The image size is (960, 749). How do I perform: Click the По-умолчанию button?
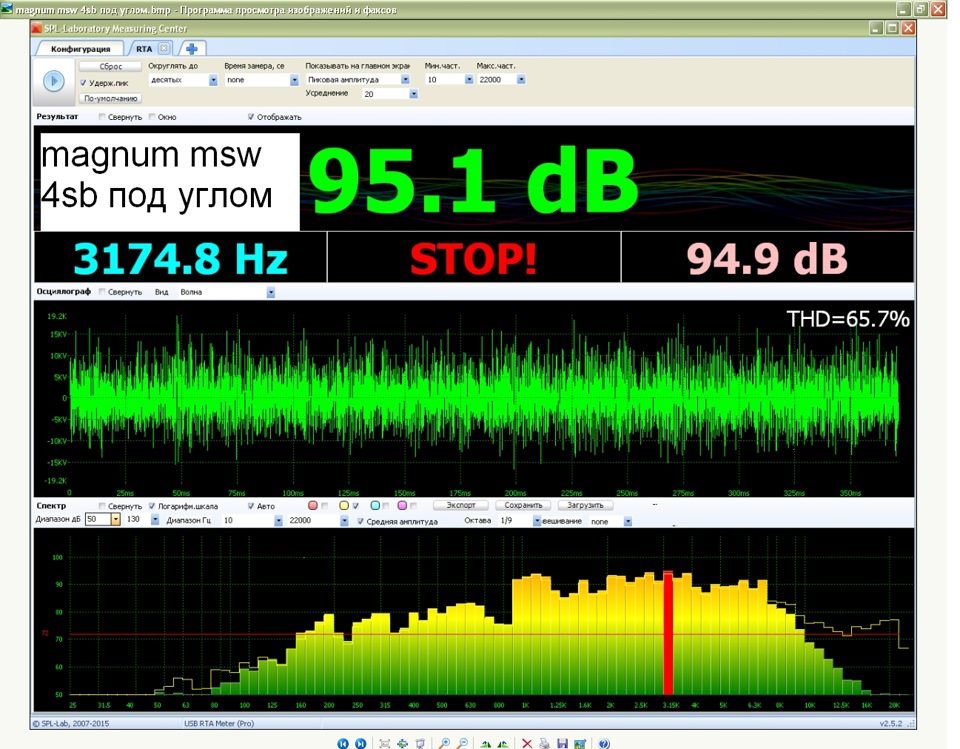[111, 98]
